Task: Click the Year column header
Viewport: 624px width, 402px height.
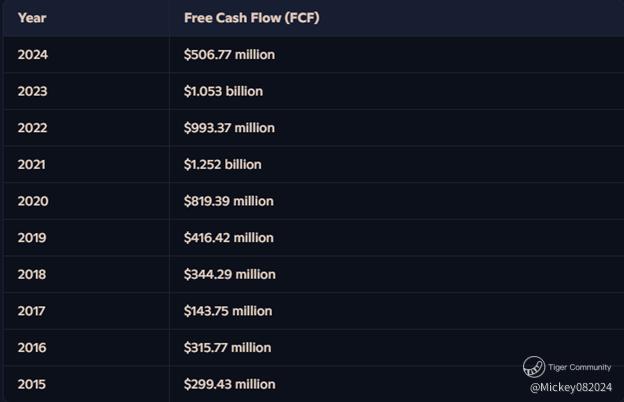Action: (x=32, y=18)
